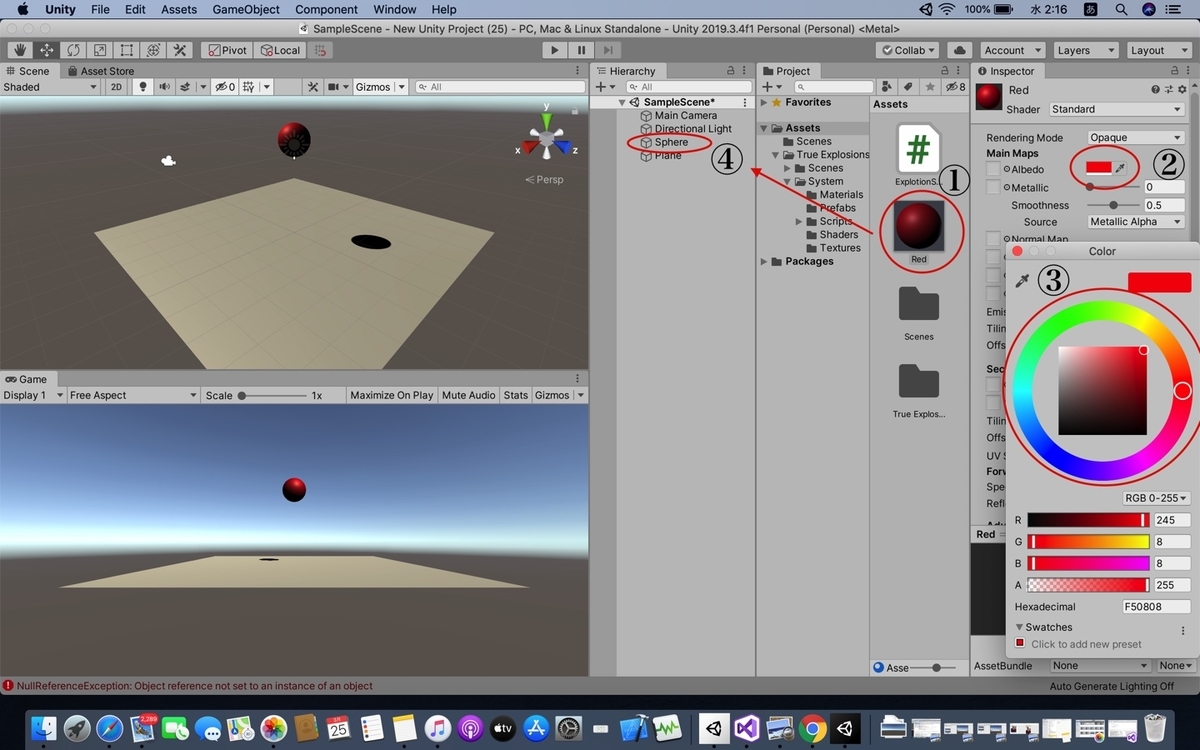
Task: Click the Hexadecimal F50808 field
Action: tap(1155, 606)
